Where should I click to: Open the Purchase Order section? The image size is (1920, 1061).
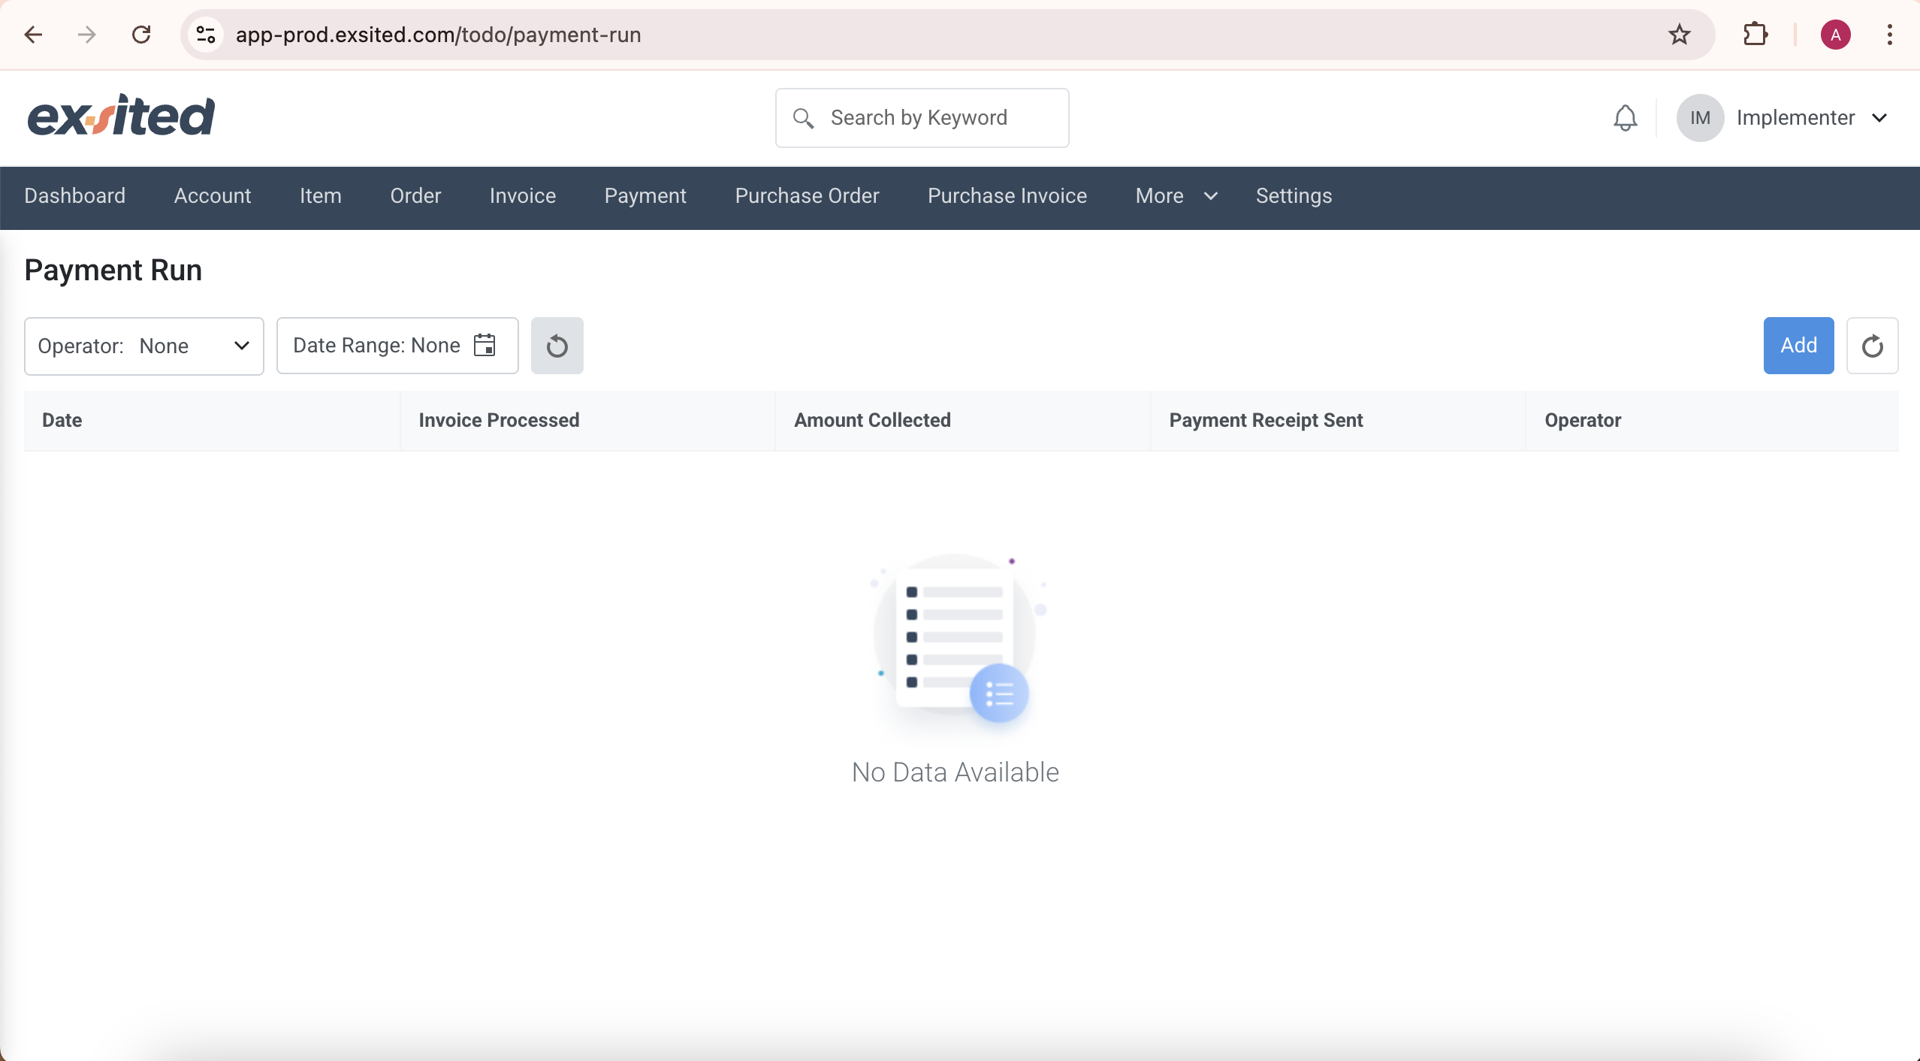tap(807, 196)
